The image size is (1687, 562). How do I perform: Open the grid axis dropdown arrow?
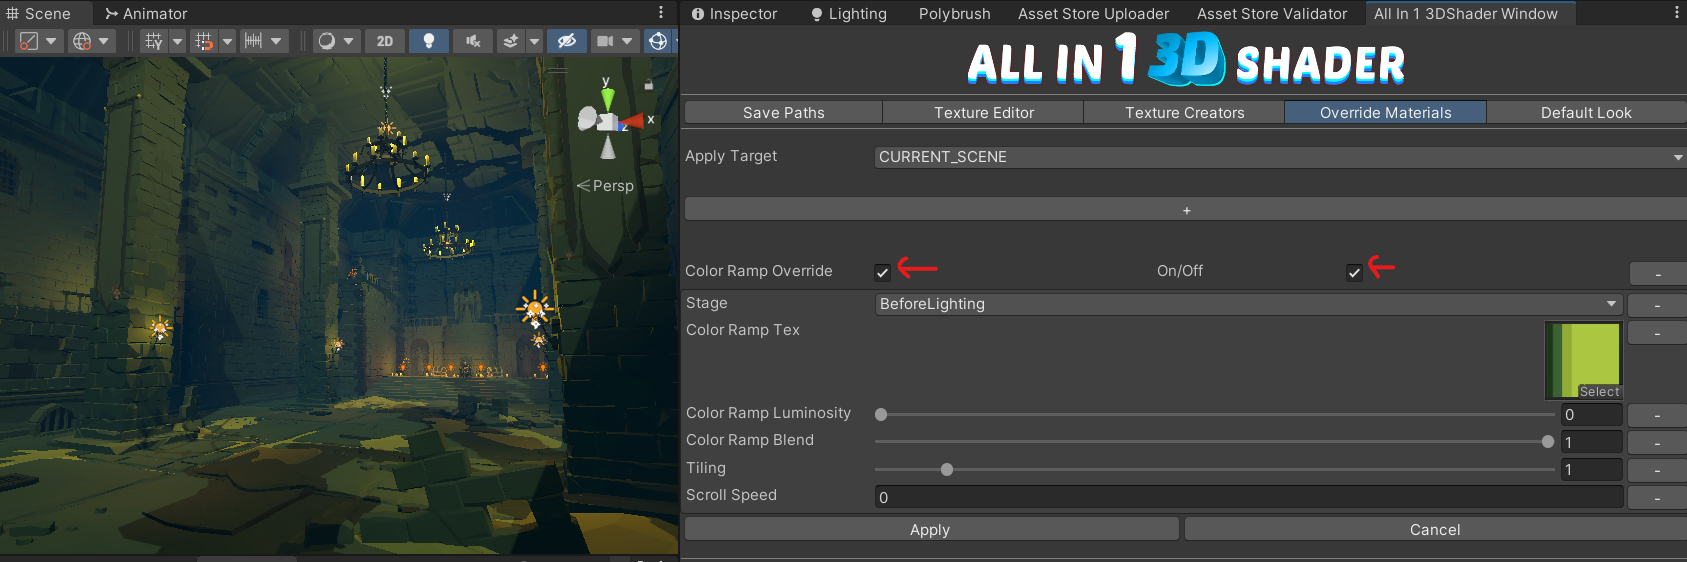click(177, 41)
